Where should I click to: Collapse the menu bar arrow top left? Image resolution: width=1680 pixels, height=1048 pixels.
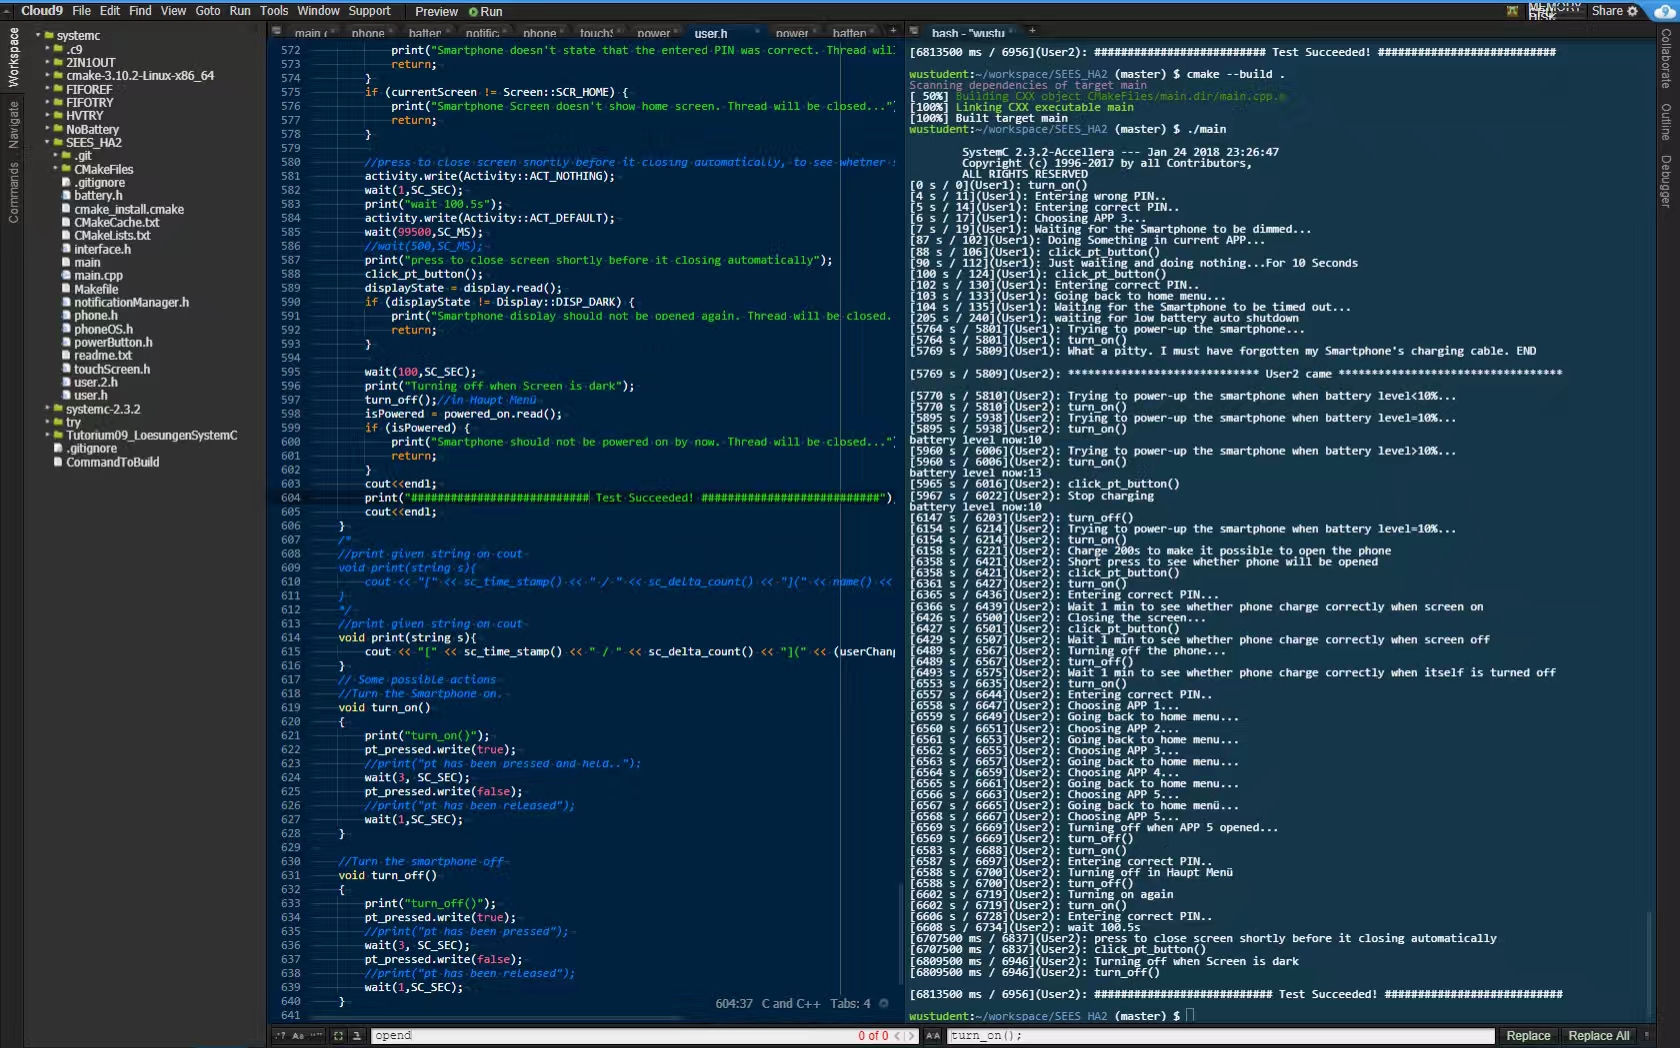(x=7, y=11)
